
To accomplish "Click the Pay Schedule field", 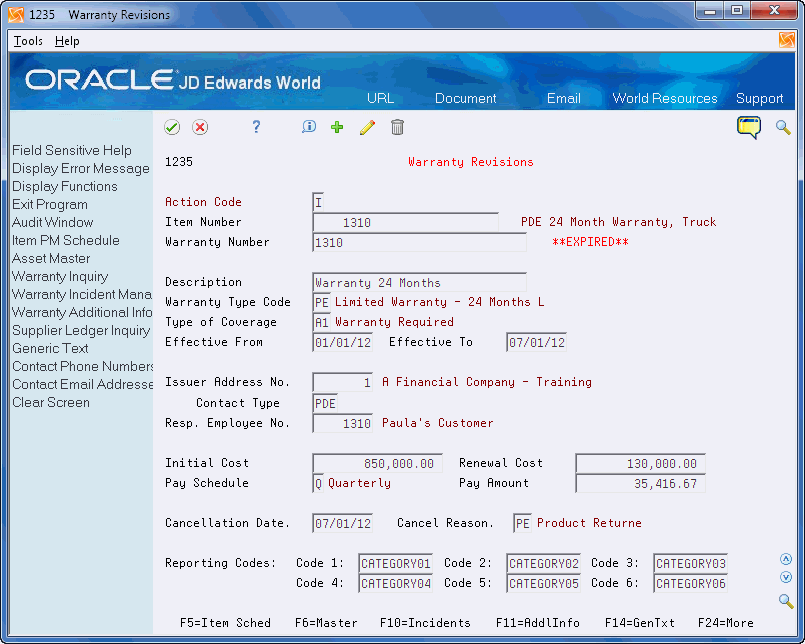I will pyautogui.click(x=318, y=484).
